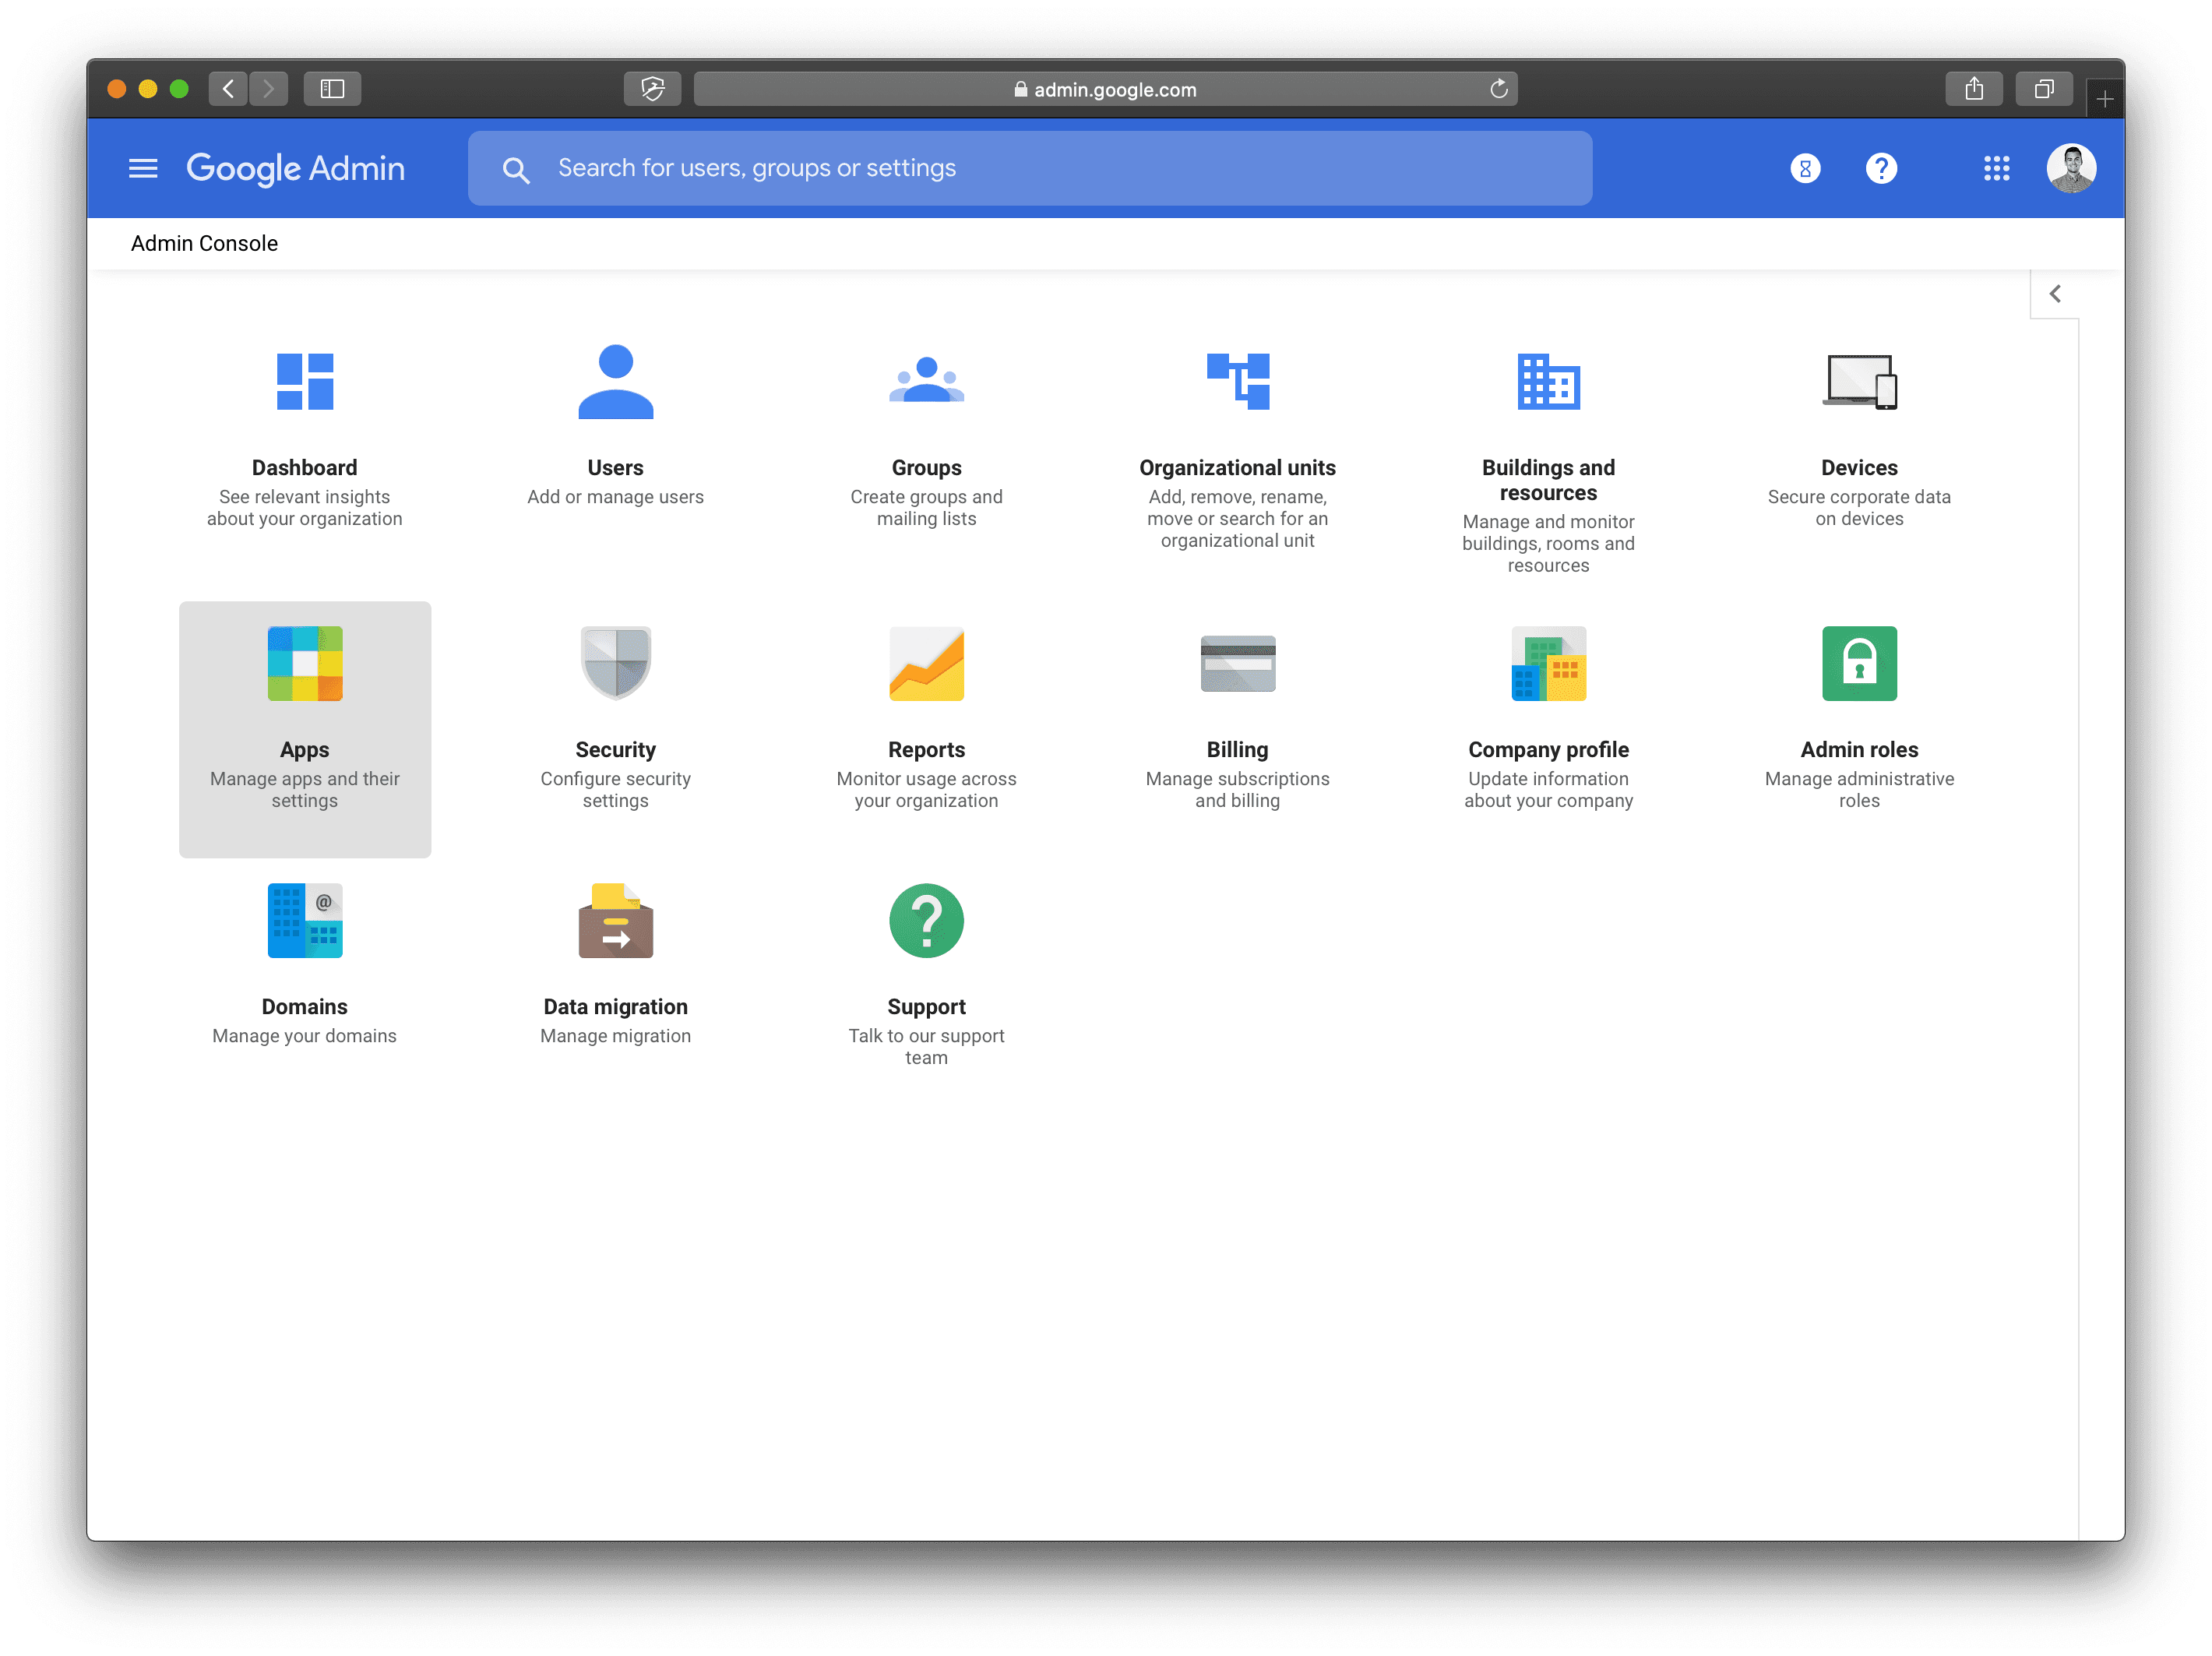Click the Help button in the header

coord(1881,168)
